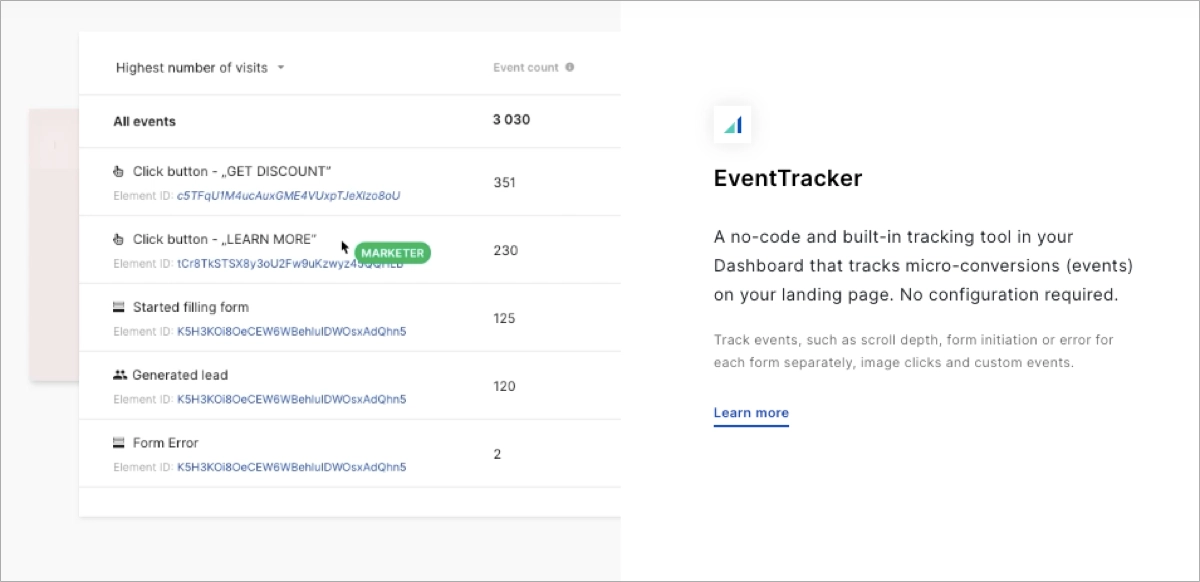The image size is (1200, 582).
Task: Click the dropdown arrow after Highest number of visits
Action: pyautogui.click(x=281, y=68)
